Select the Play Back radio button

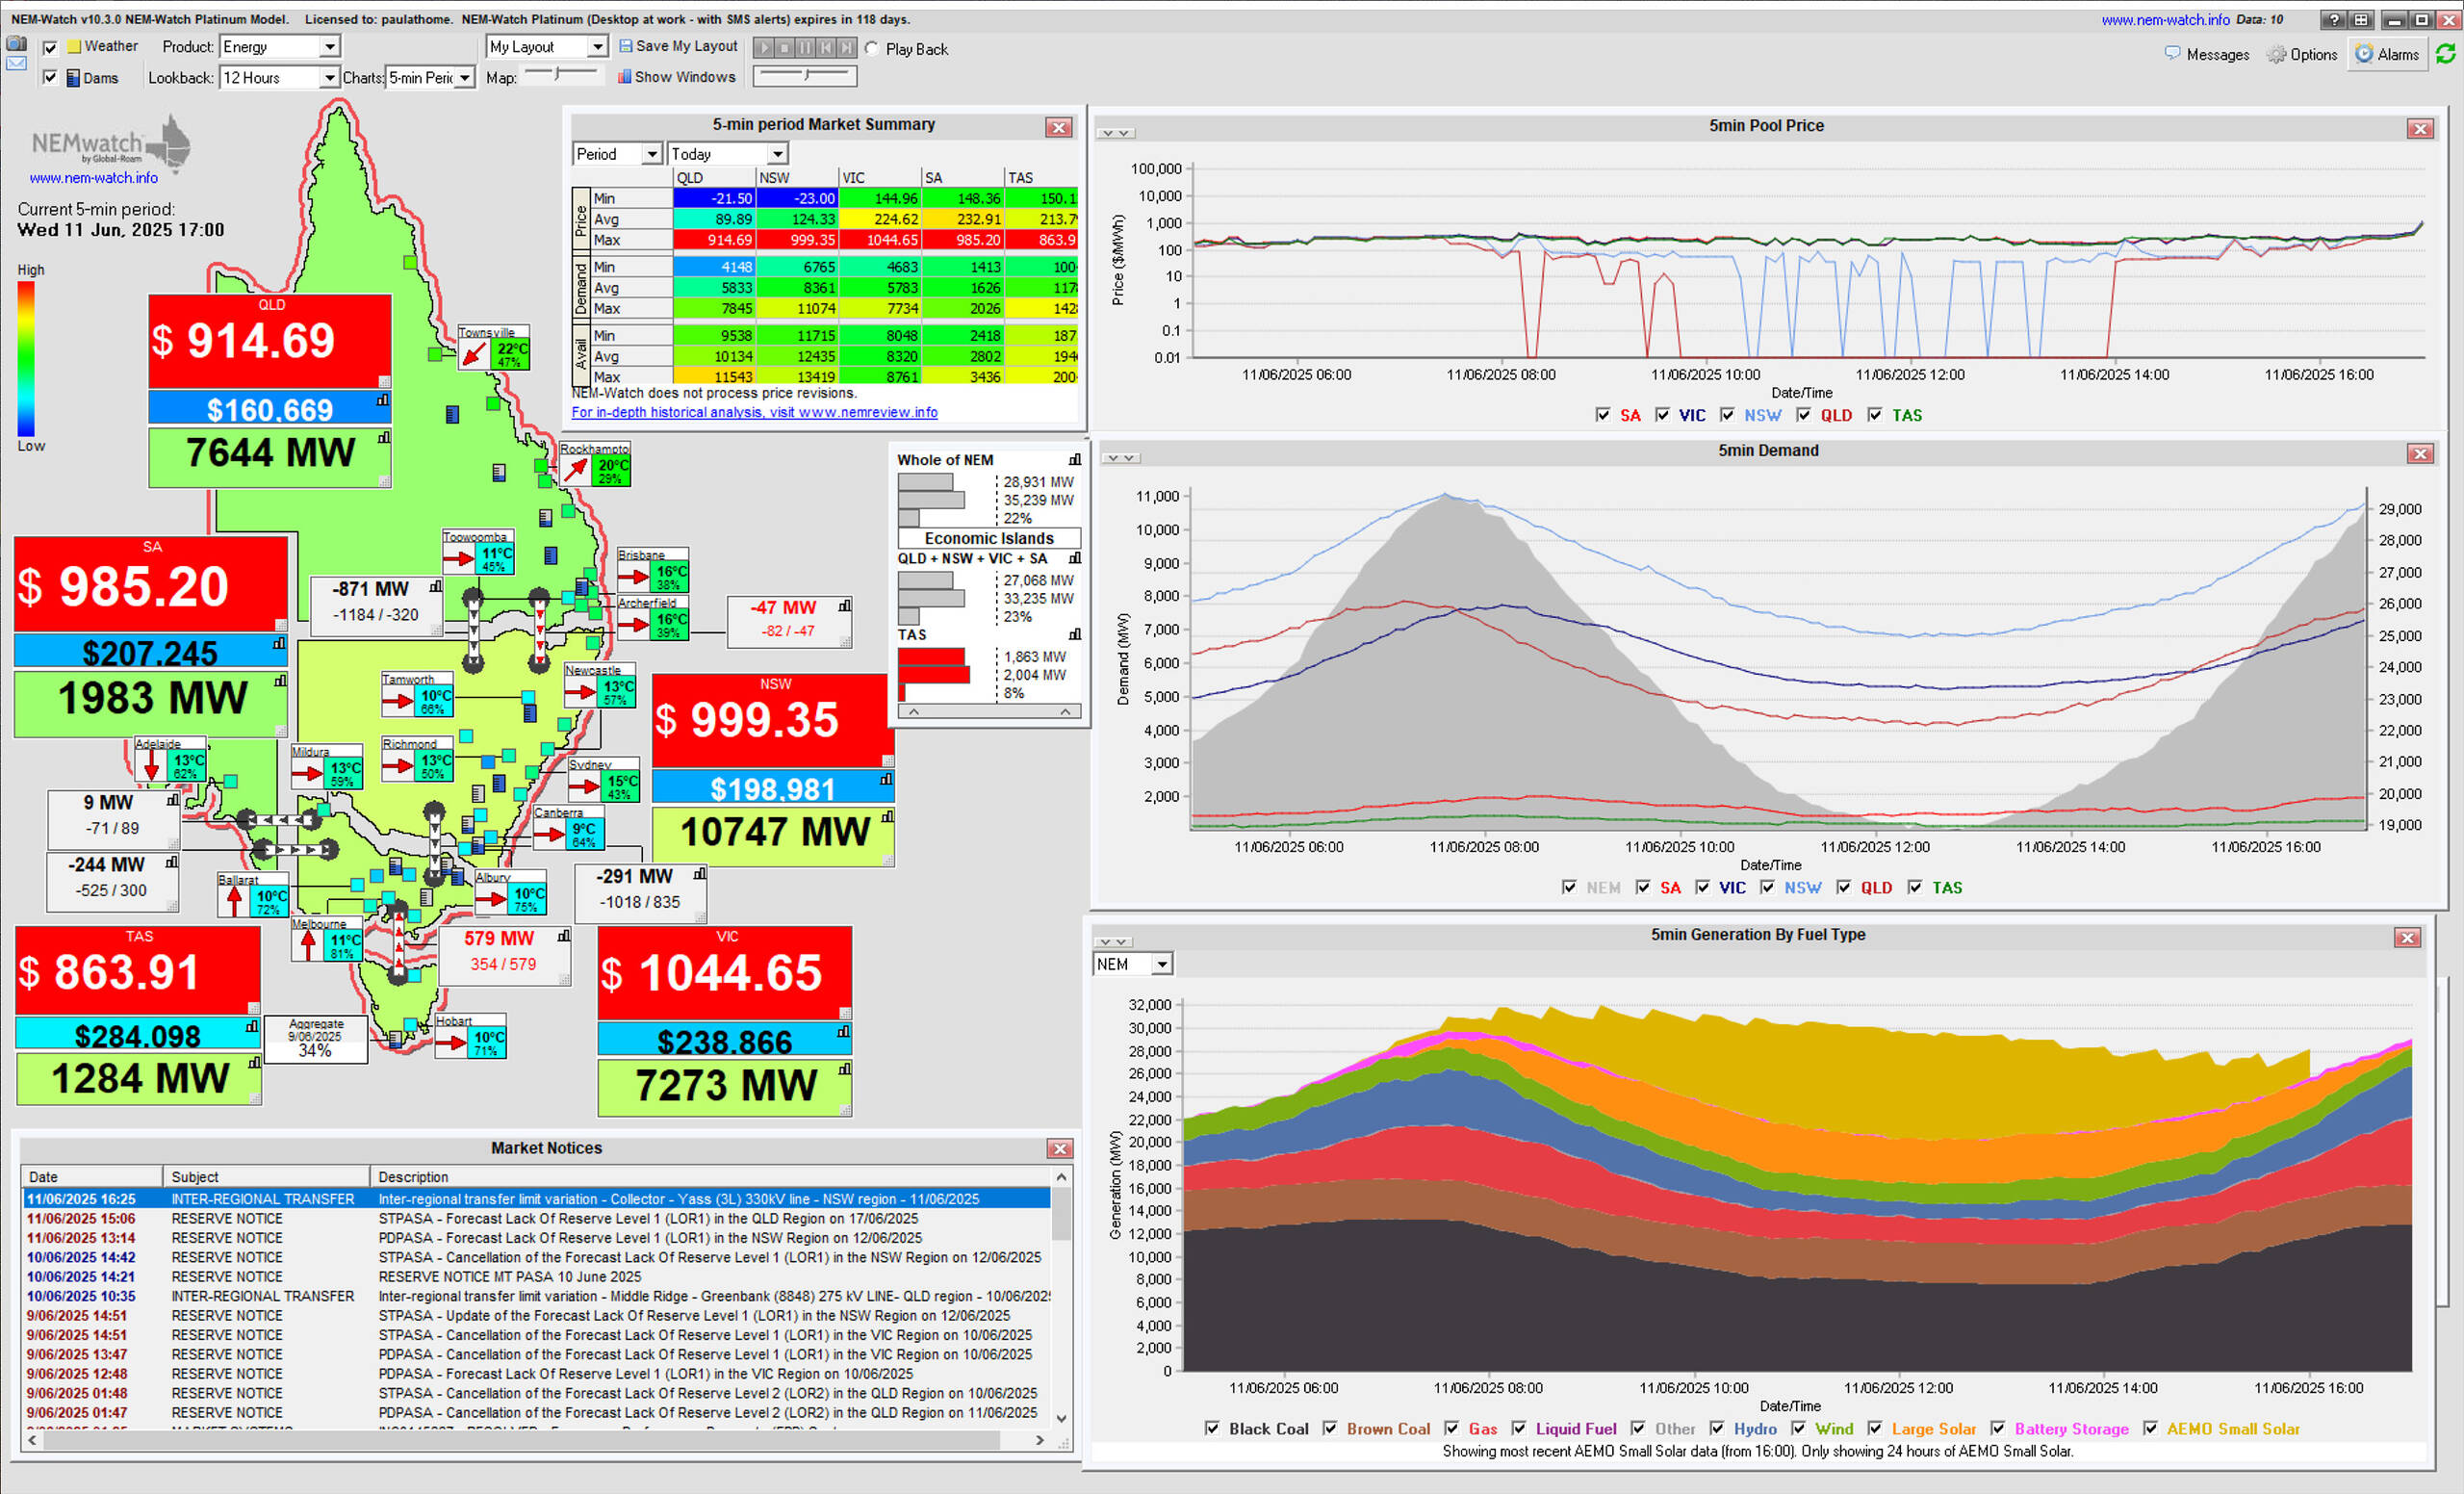pos(872,49)
